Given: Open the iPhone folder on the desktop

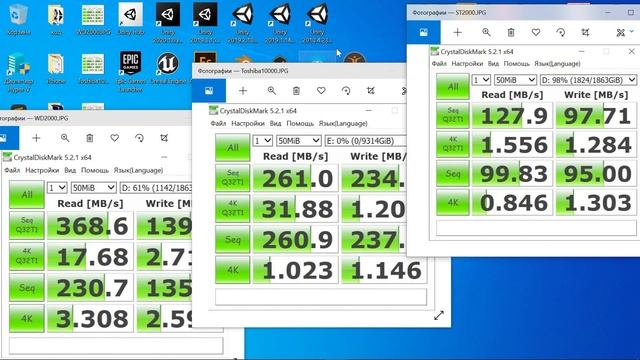Looking at the screenshot, I should (x=56, y=69).
